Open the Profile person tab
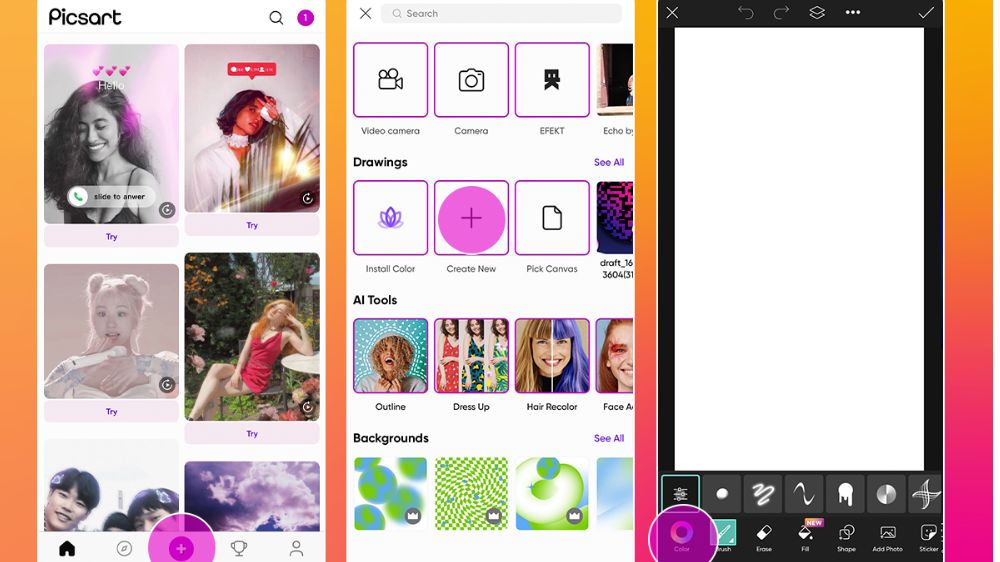 click(297, 548)
